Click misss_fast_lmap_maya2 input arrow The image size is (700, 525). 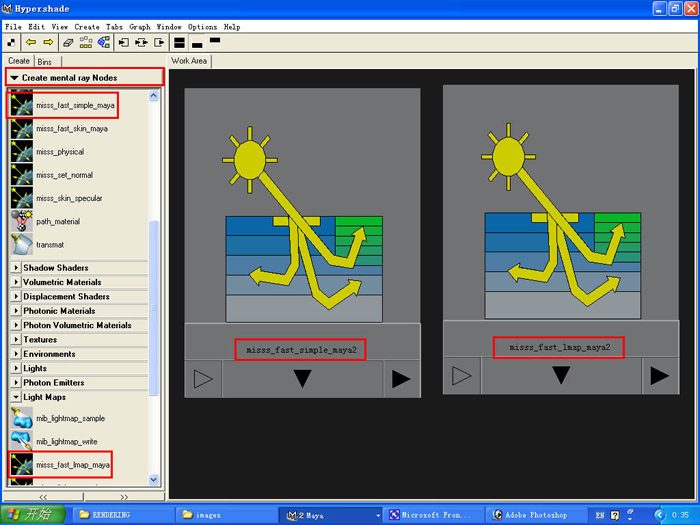pyautogui.click(x=462, y=375)
